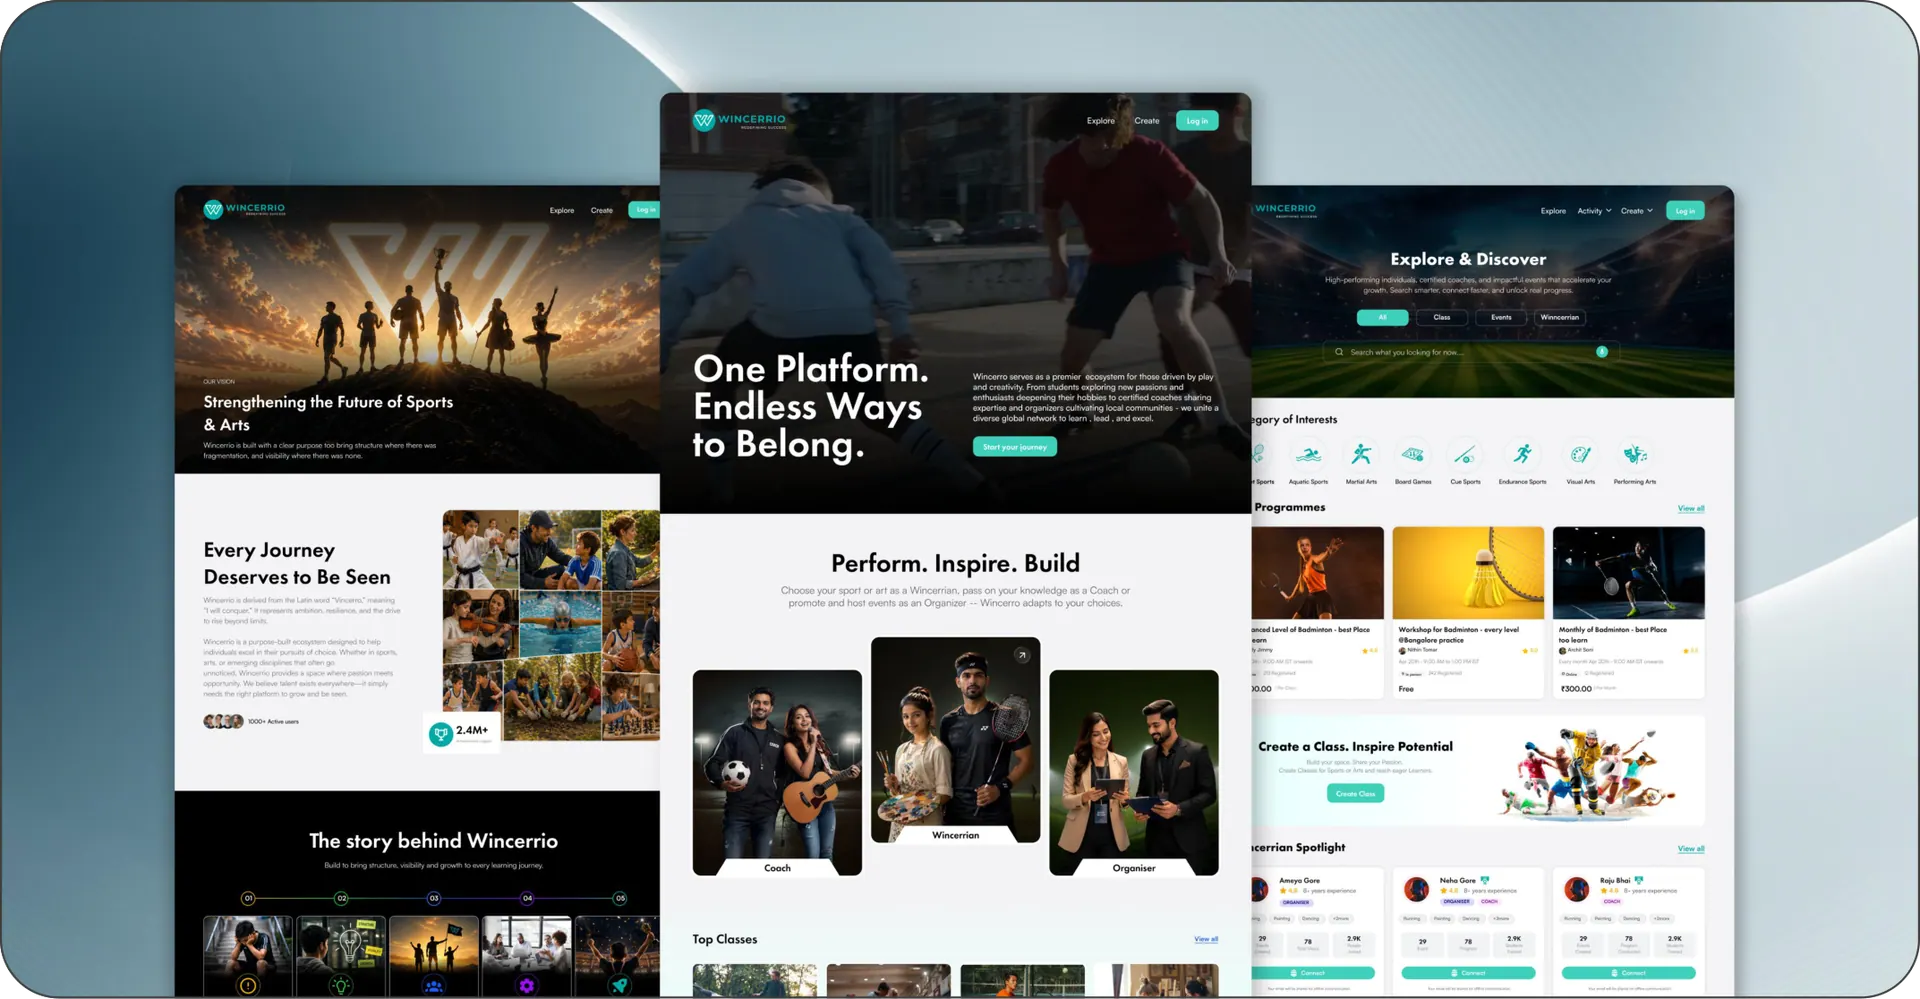
Task: Click the Start your journey button
Action: pyautogui.click(x=1015, y=447)
